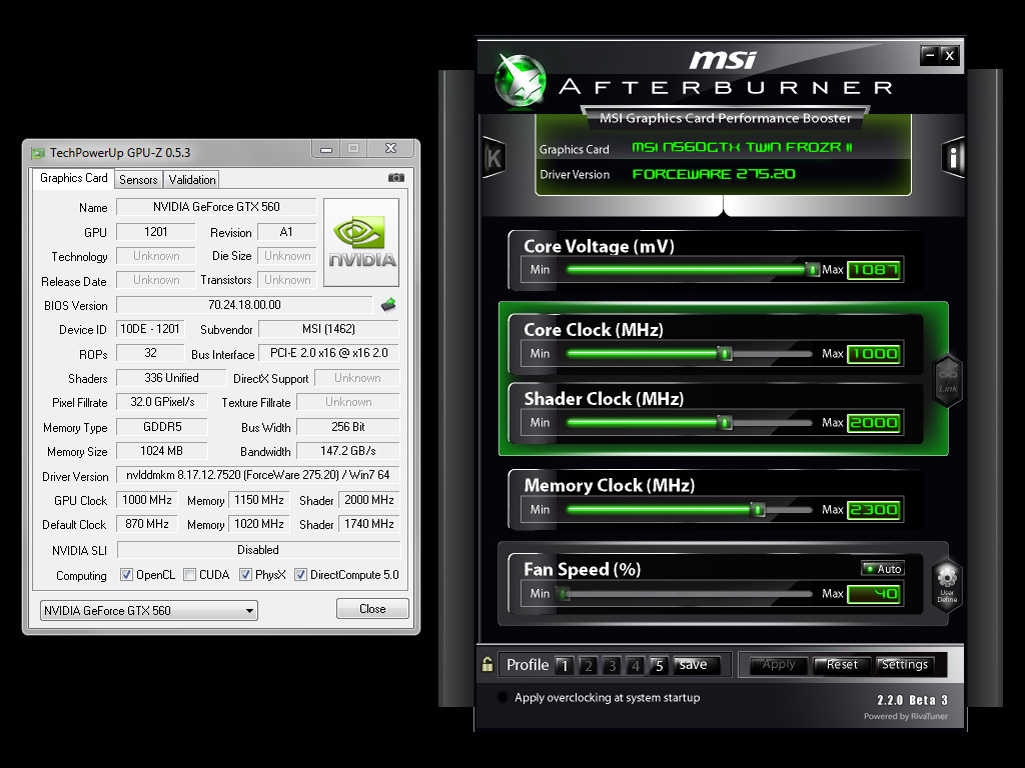The width and height of the screenshot is (1025, 768).
Task: Click the Core Clock value 1000 field
Action: [x=875, y=354]
